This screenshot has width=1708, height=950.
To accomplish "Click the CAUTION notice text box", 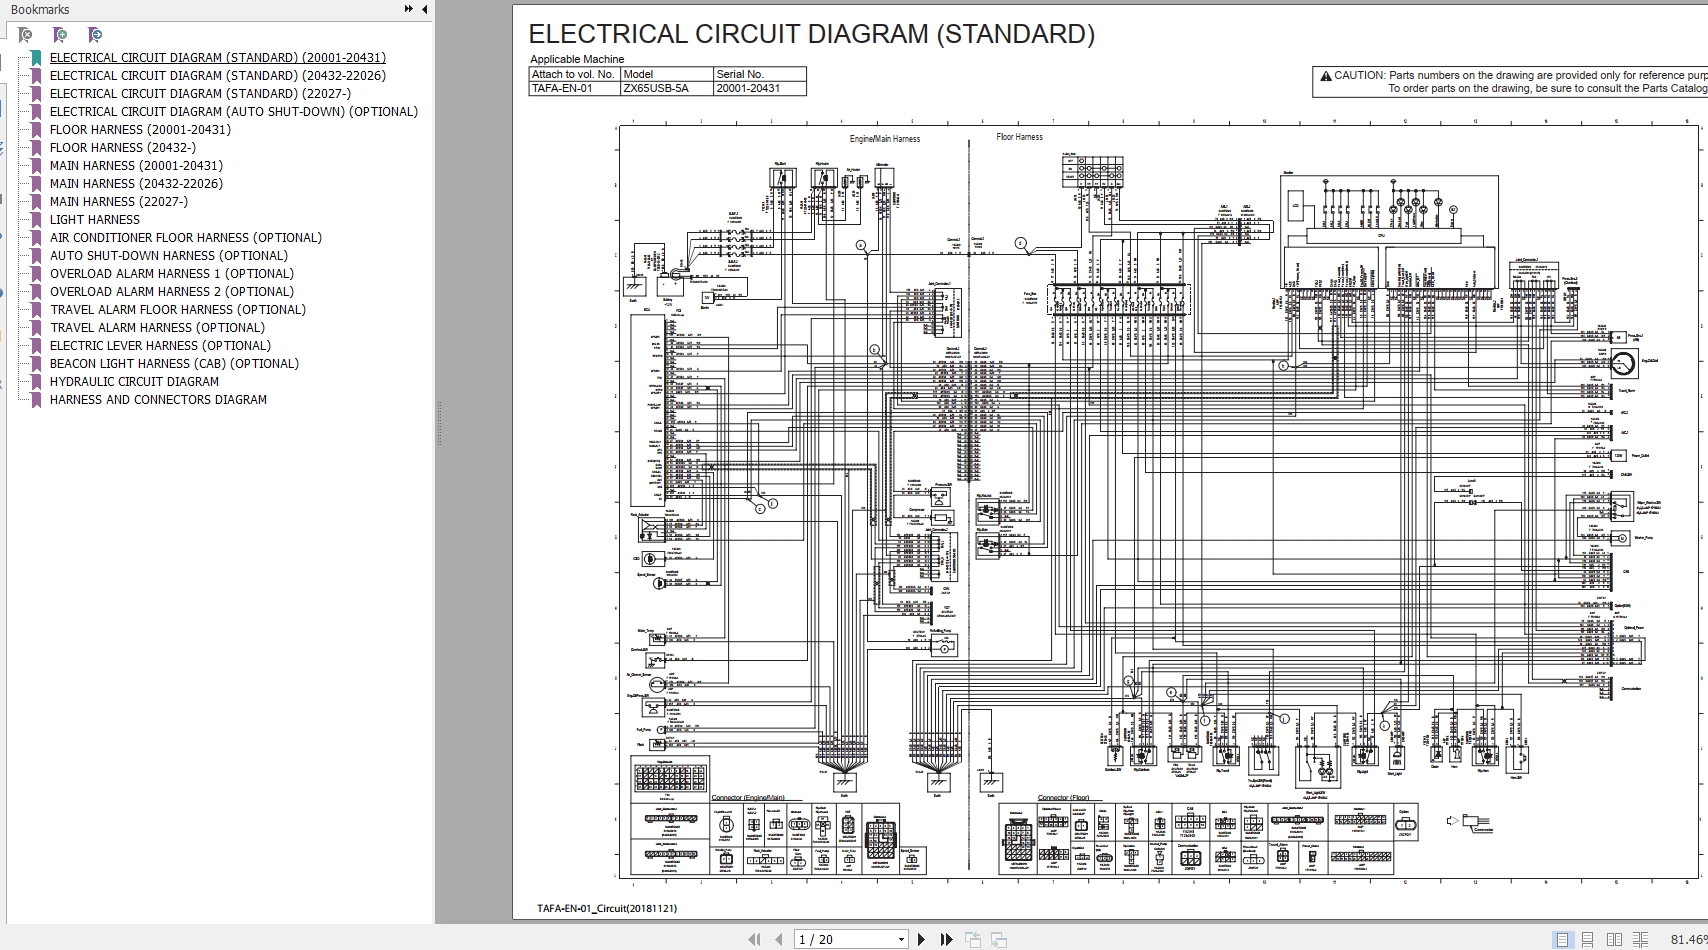I will pos(1510,82).
